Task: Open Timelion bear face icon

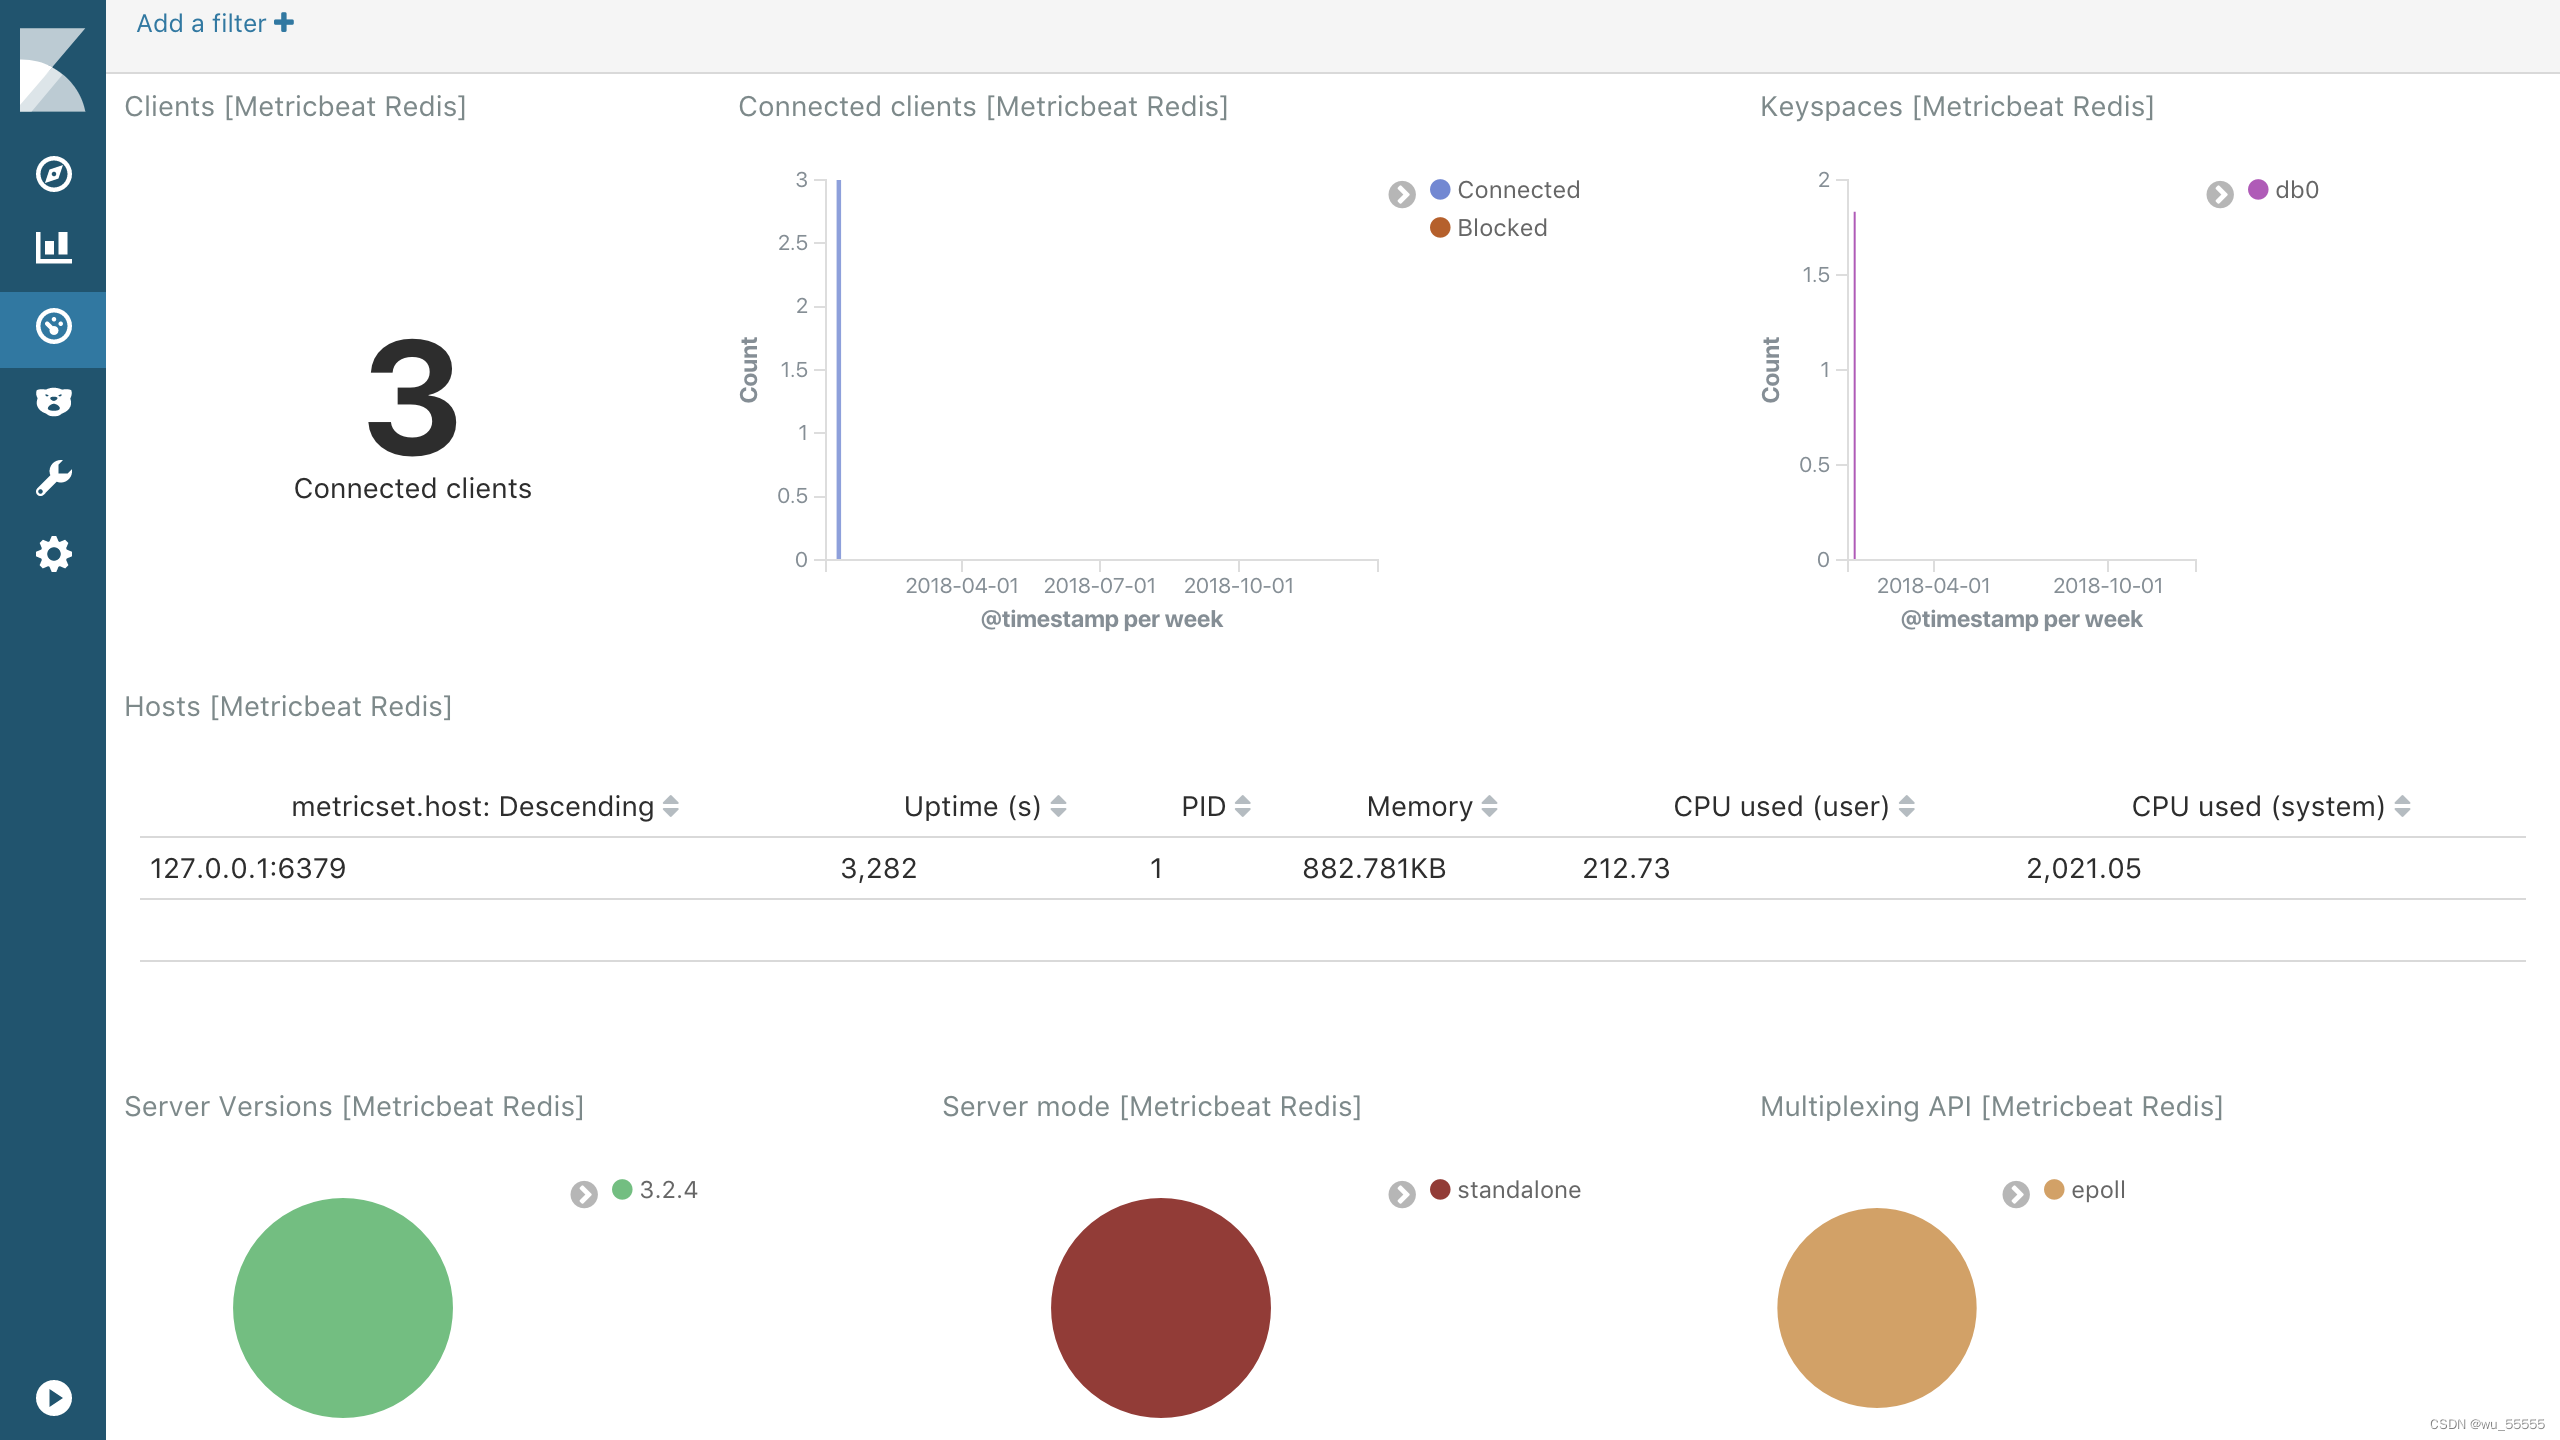Action: pyautogui.click(x=53, y=402)
